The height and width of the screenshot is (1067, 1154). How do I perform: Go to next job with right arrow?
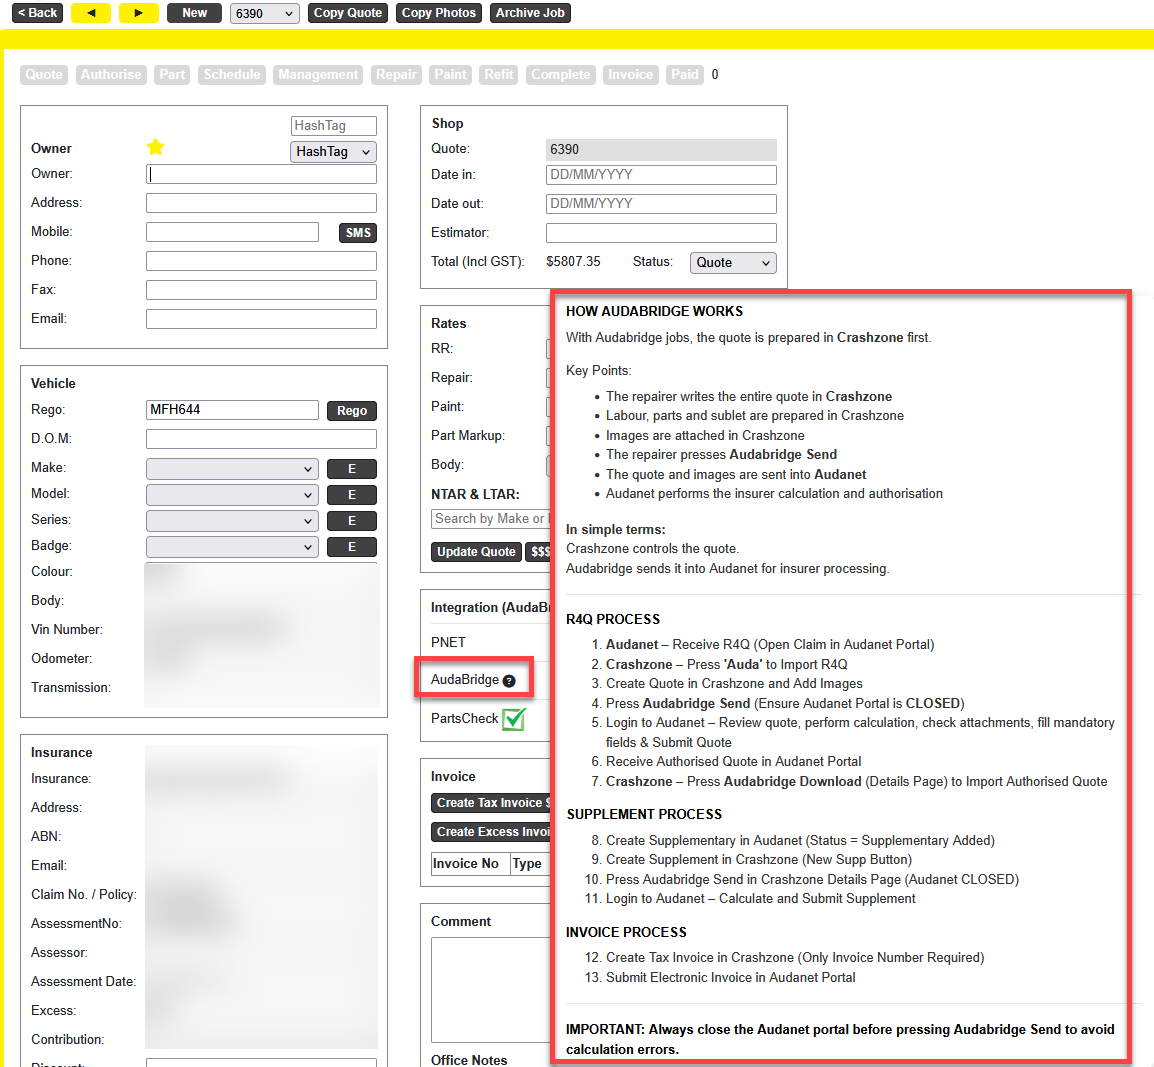pos(138,13)
